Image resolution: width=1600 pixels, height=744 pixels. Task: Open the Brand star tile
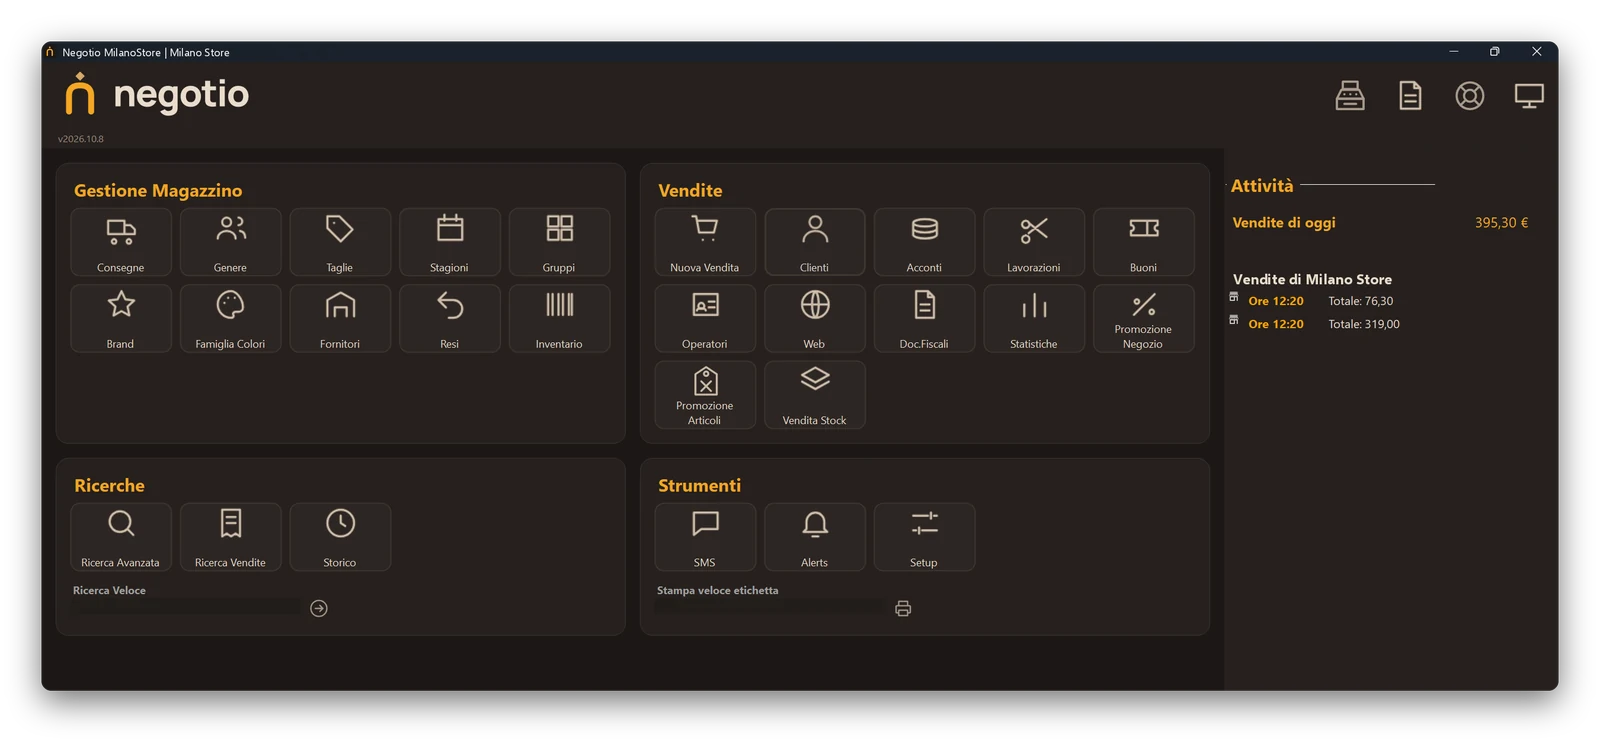[x=121, y=318]
